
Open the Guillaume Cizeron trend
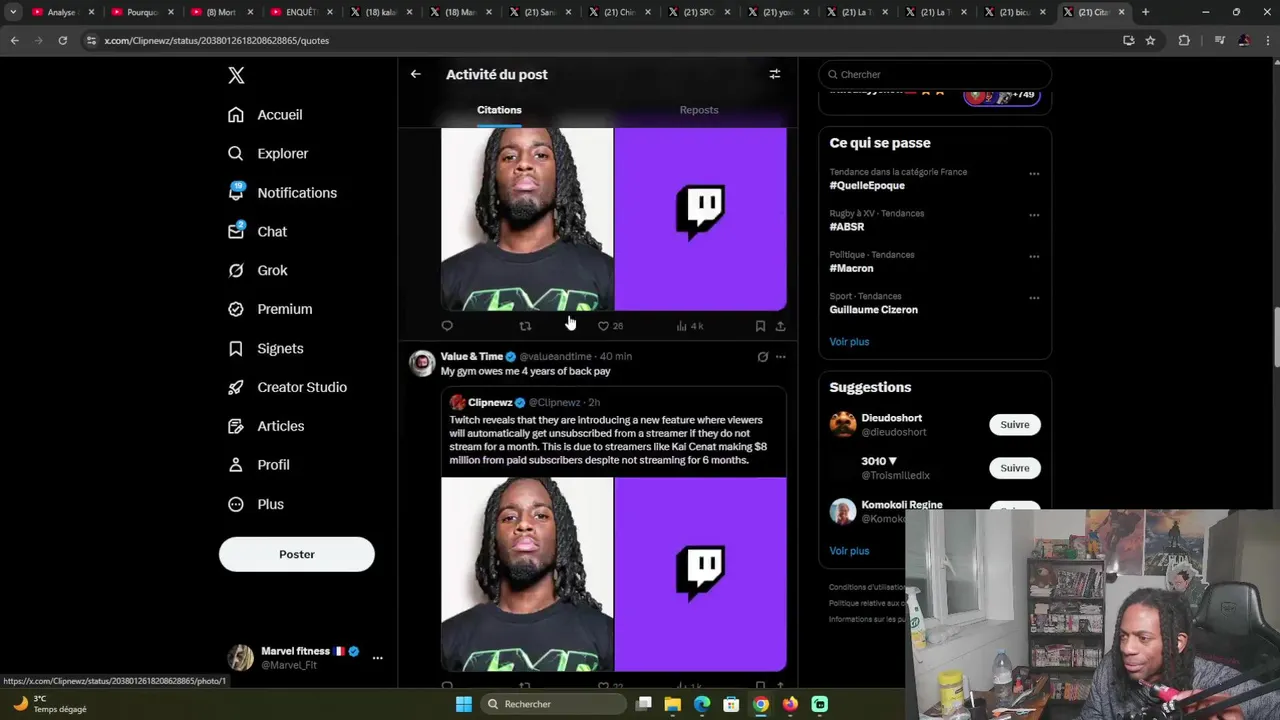873,310
